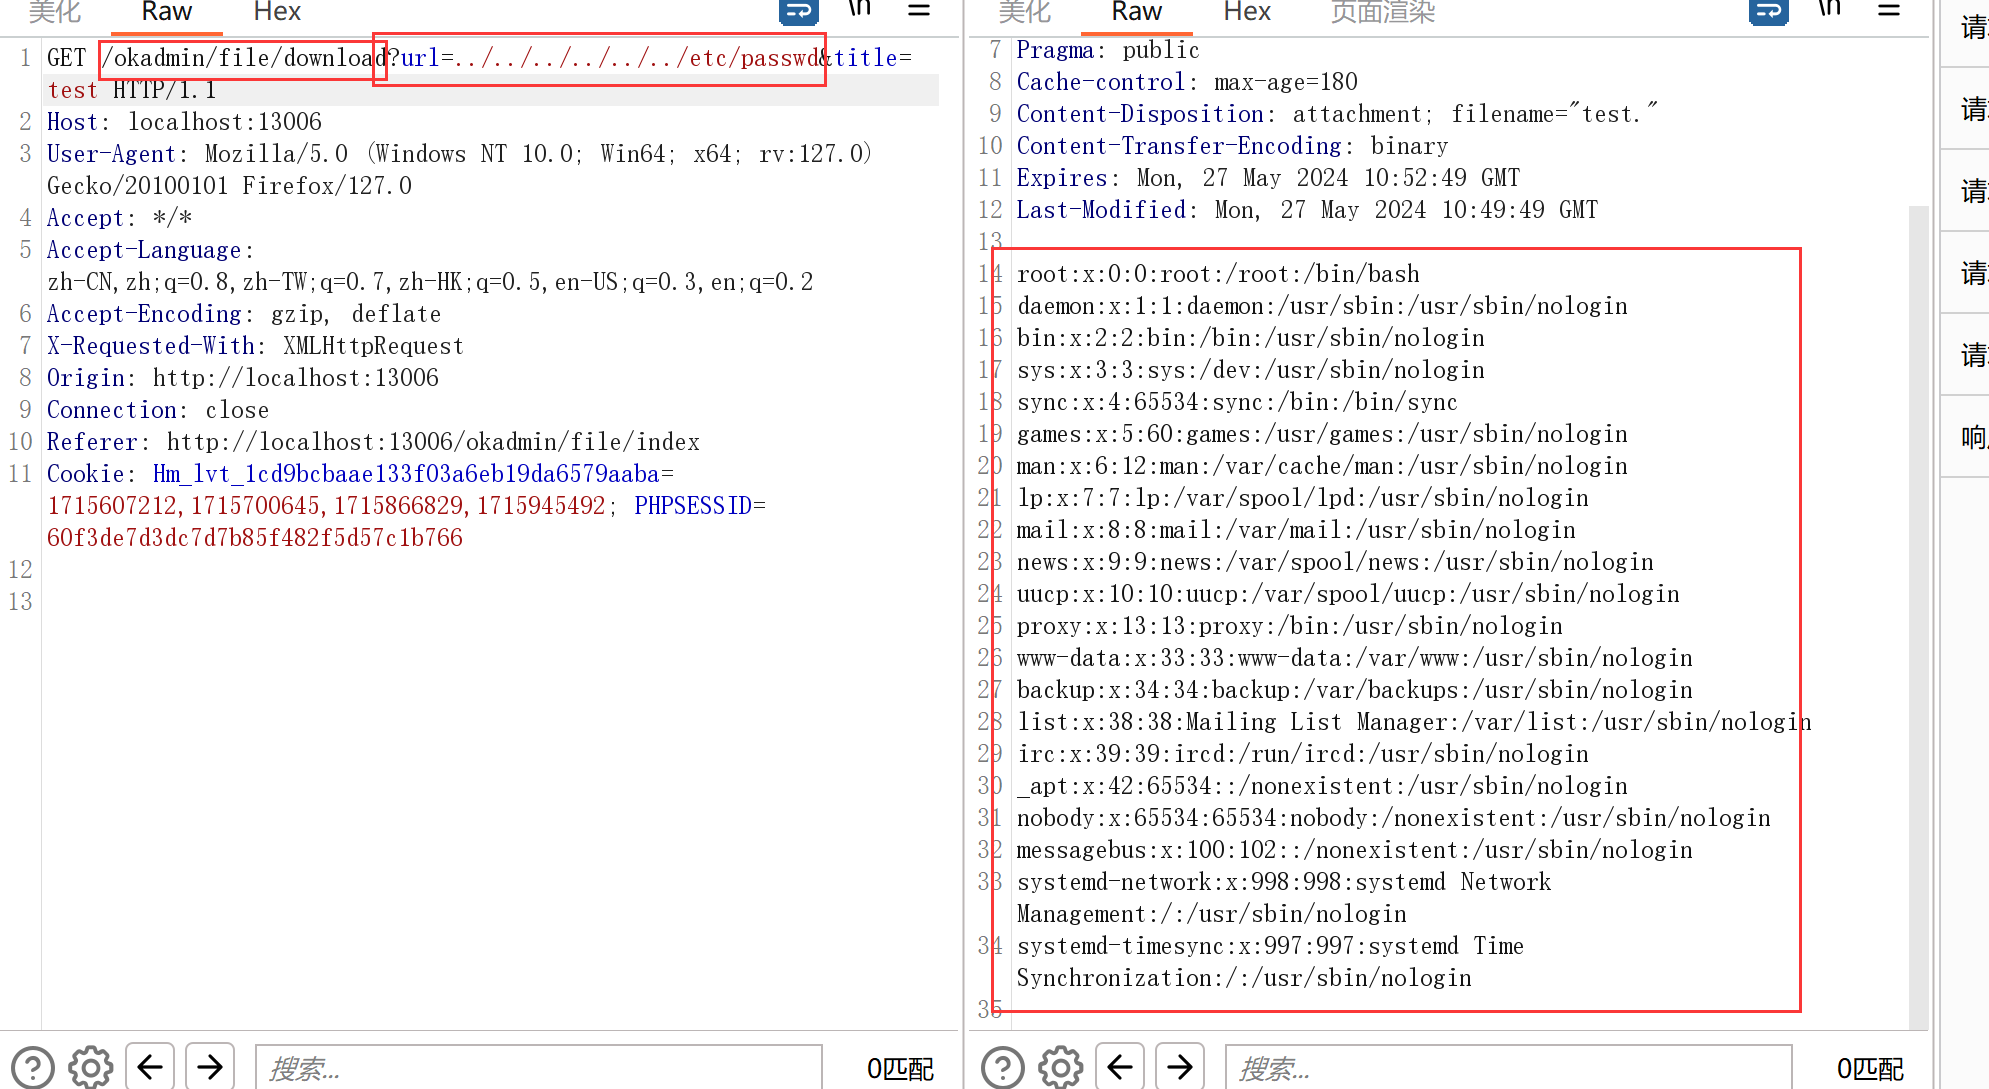Switch to Hex tab in request panel
Screen dimensions: 1989x1089
click(277, 12)
